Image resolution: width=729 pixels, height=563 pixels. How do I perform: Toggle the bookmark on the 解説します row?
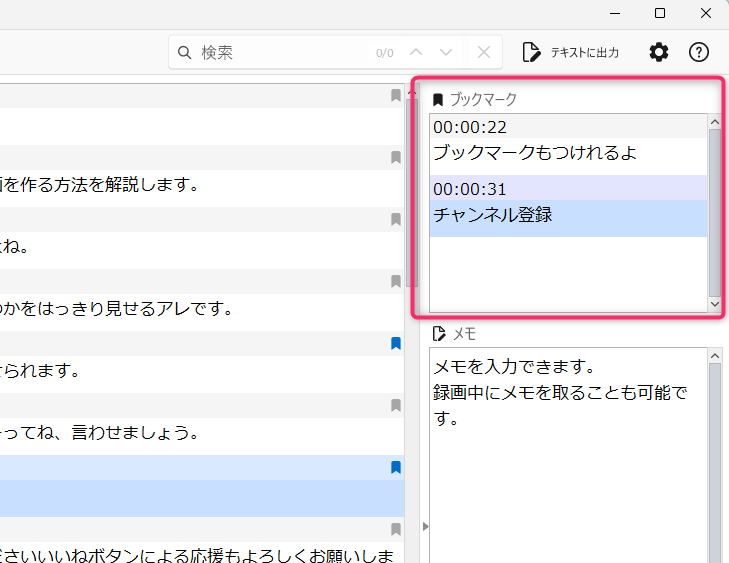(x=396, y=158)
